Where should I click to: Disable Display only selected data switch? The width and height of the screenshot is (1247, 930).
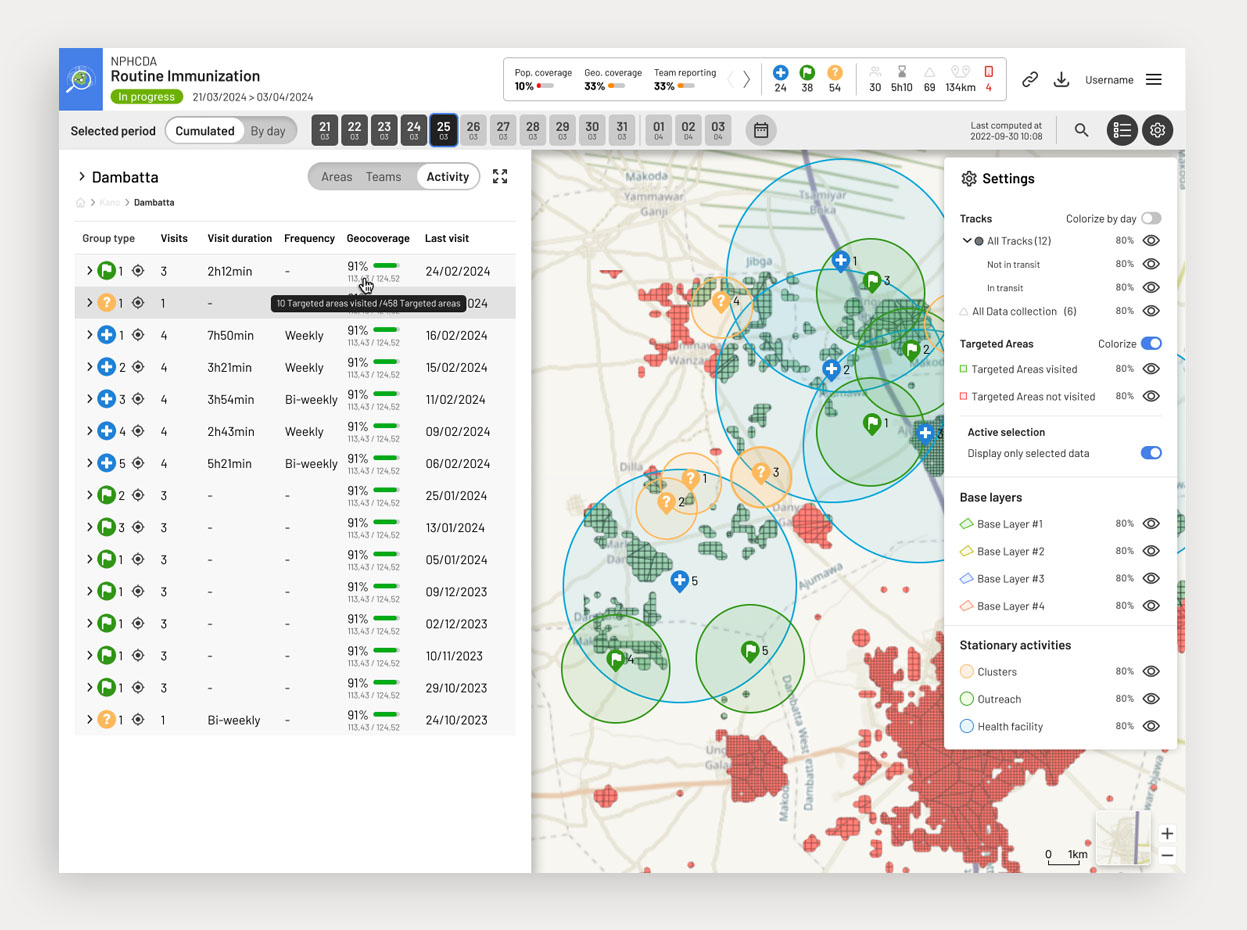(1151, 453)
